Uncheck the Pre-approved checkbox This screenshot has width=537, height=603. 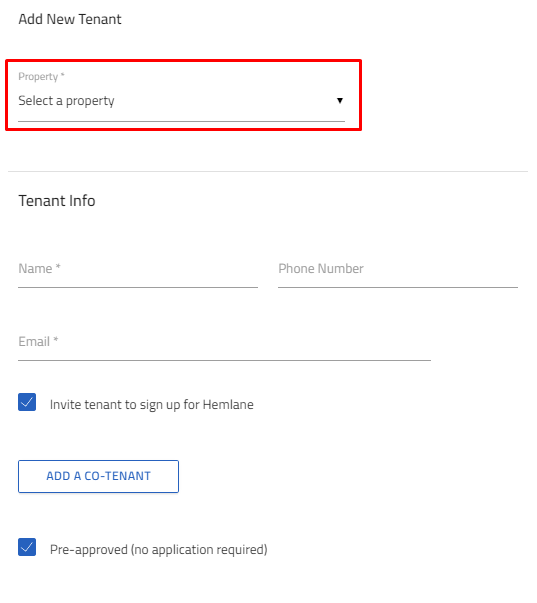click(27, 547)
